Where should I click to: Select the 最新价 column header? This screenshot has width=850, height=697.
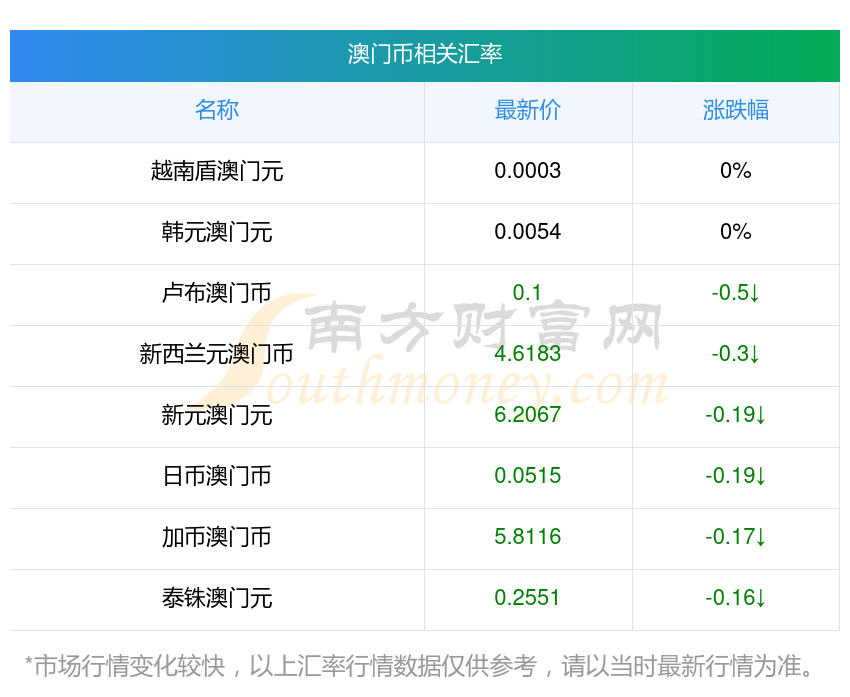click(x=528, y=110)
